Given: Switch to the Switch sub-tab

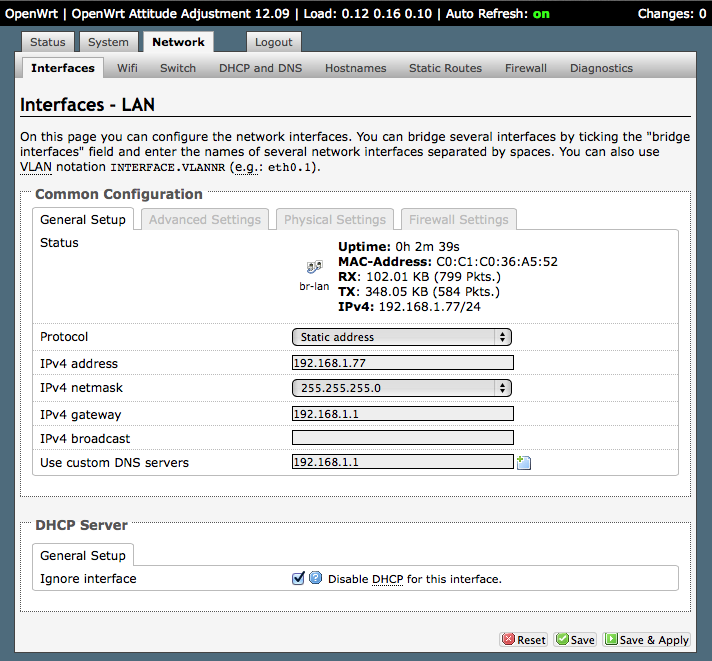Looking at the screenshot, I should pyautogui.click(x=178, y=68).
